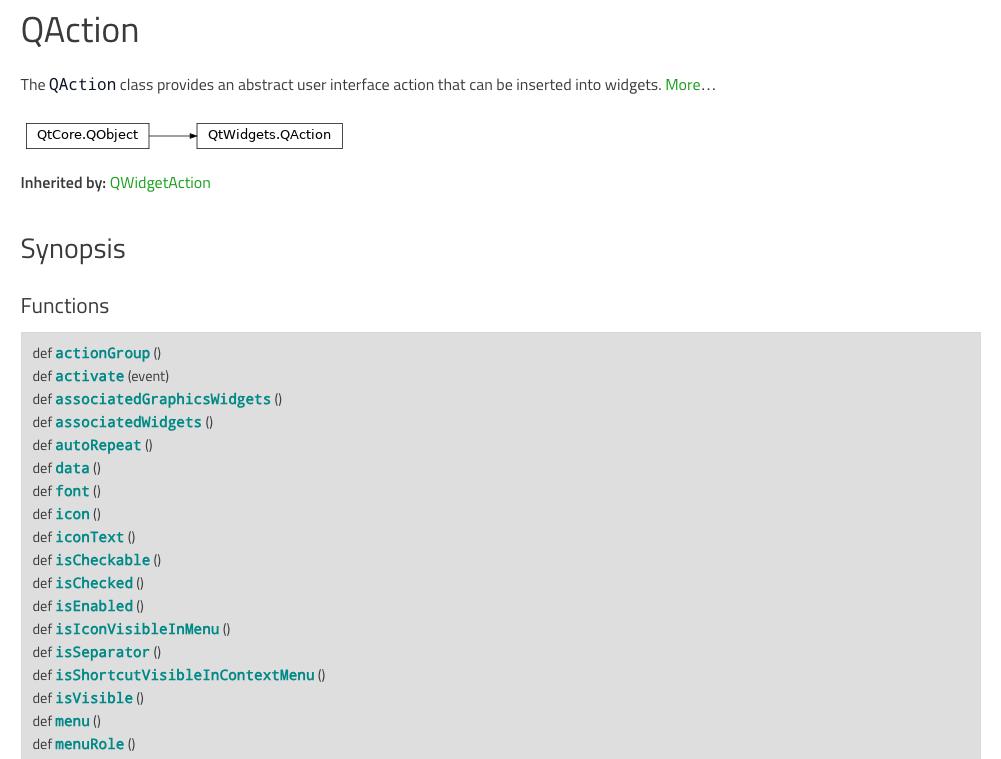The image size is (1001, 759).
Task: Open the data function documentation
Action: [71, 468]
